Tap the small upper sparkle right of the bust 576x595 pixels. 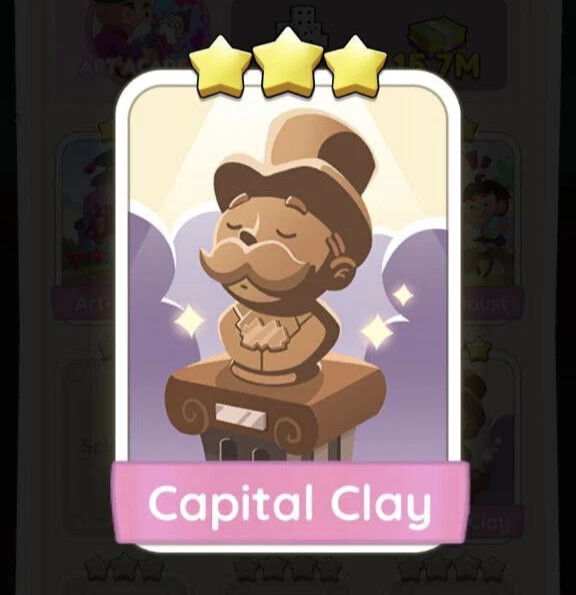point(401,296)
